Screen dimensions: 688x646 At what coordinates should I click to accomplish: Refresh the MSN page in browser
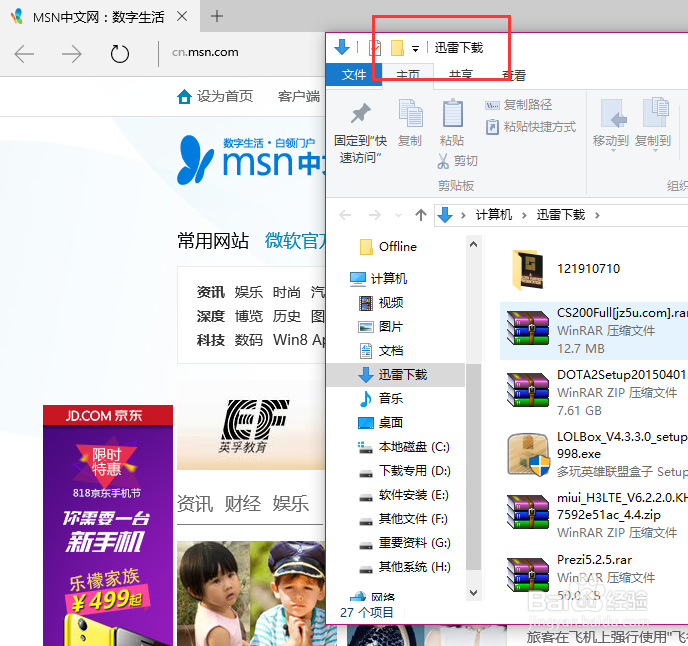[119, 54]
